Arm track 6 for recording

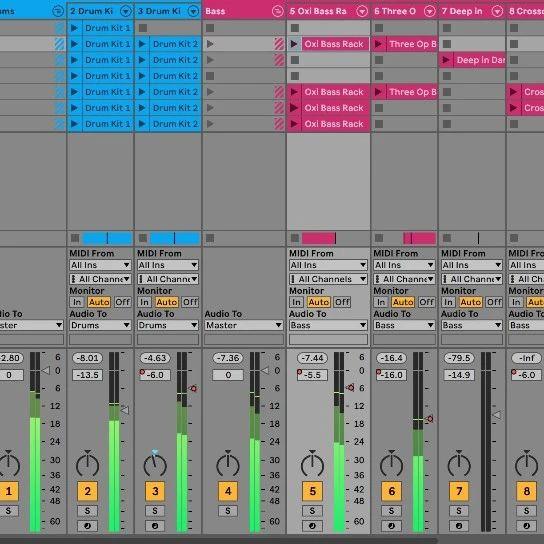pos(391,526)
